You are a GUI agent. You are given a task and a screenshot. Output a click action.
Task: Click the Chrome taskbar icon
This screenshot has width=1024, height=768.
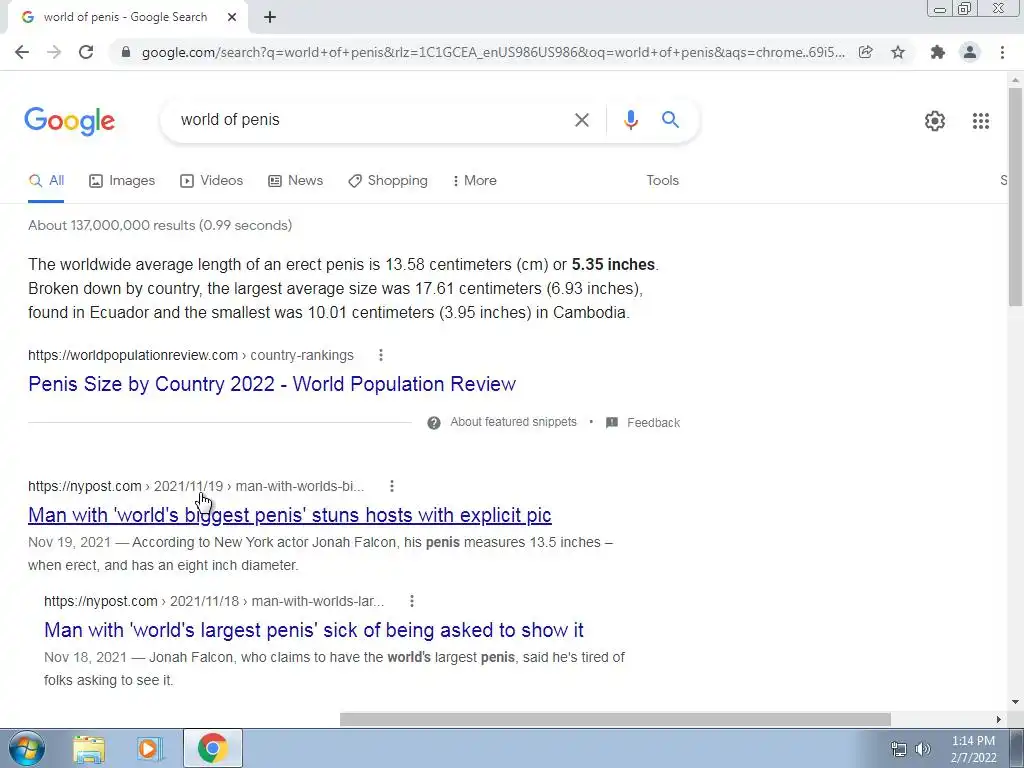click(x=212, y=748)
